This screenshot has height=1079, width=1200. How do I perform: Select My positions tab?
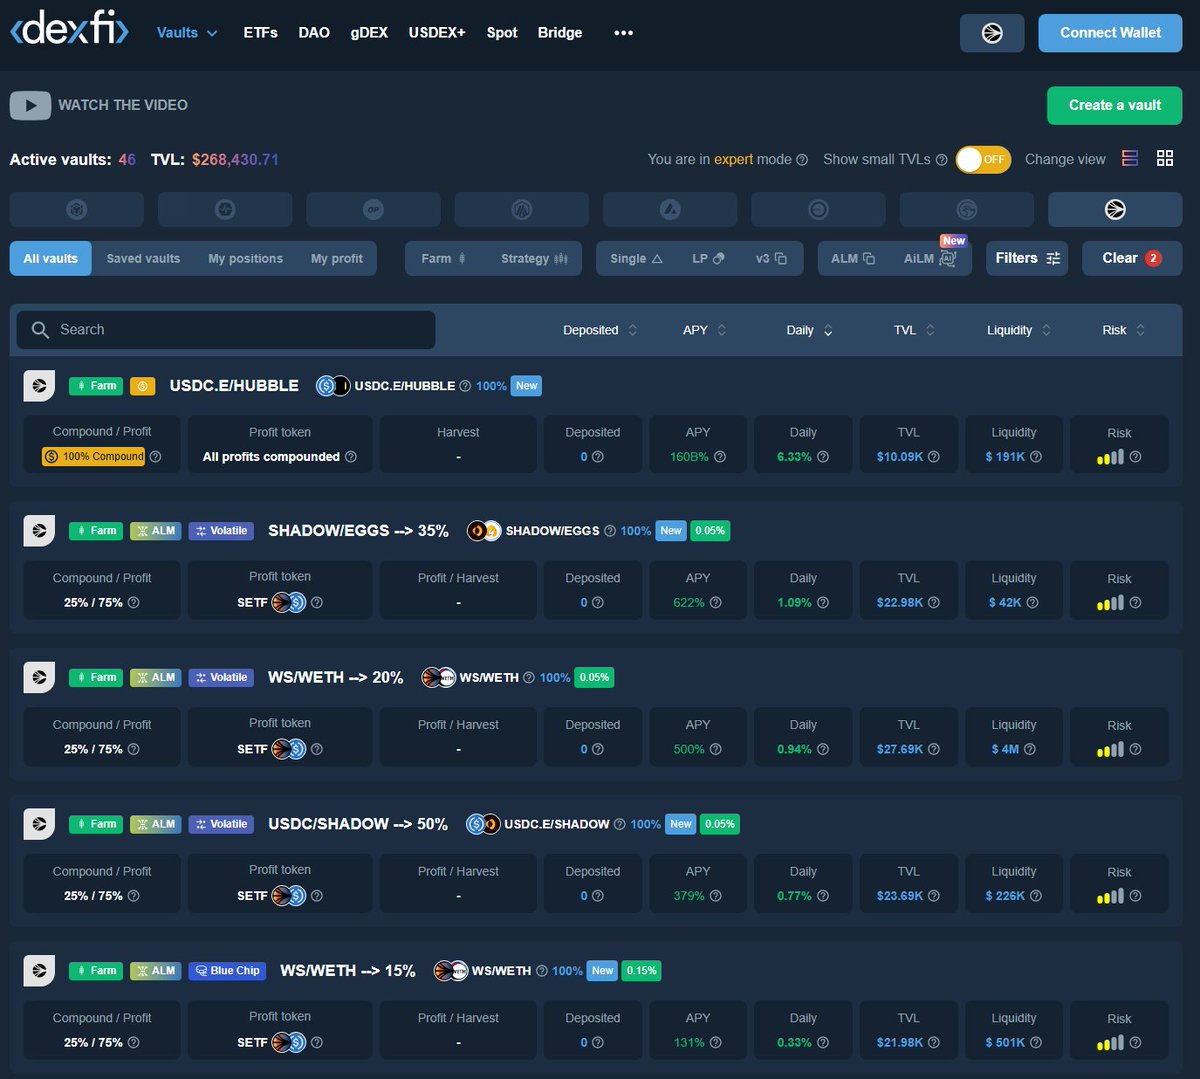point(246,258)
